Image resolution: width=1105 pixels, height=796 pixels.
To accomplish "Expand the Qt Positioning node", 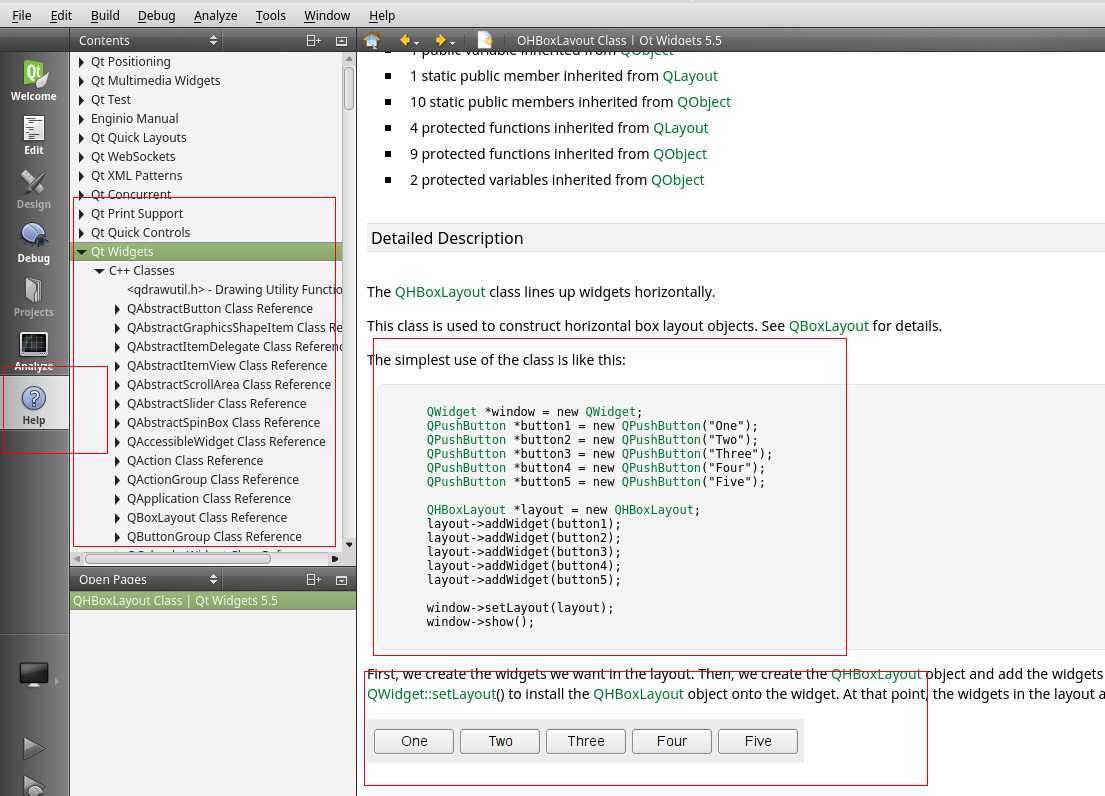I will (x=82, y=62).
